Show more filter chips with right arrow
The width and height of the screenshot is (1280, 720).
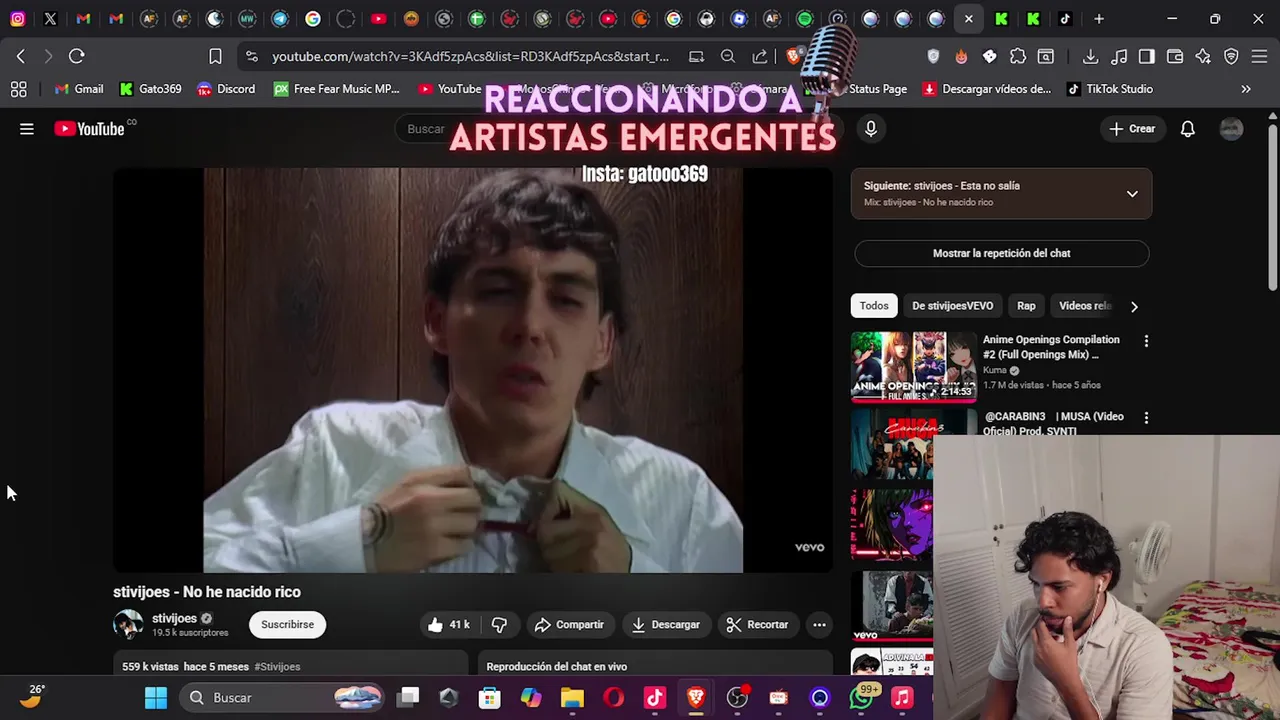tap(1134, 307)
